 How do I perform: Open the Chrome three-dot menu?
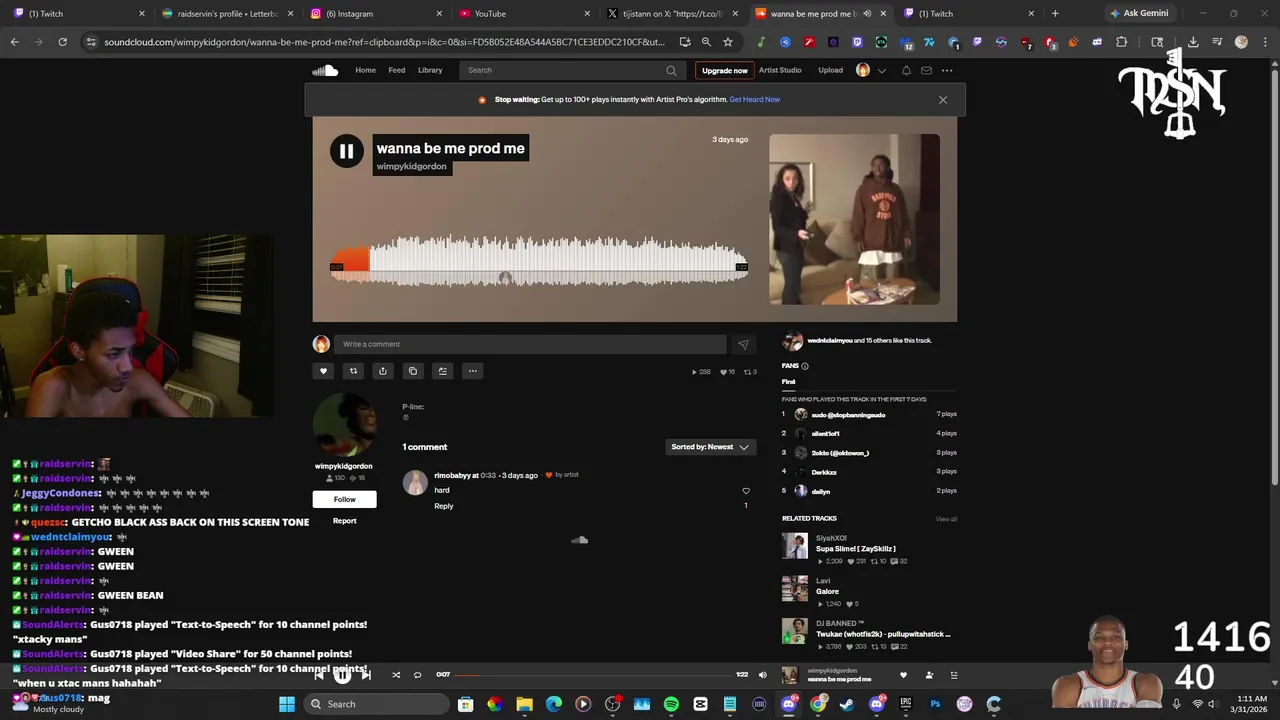click(x=1265, y=42)
